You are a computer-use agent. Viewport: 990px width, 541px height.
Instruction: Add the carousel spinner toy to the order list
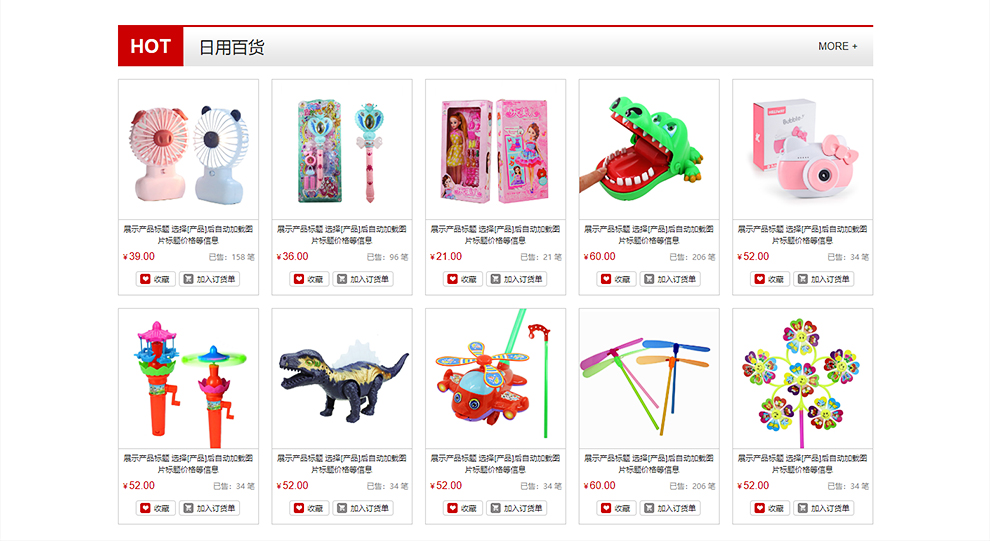(209, 508)
